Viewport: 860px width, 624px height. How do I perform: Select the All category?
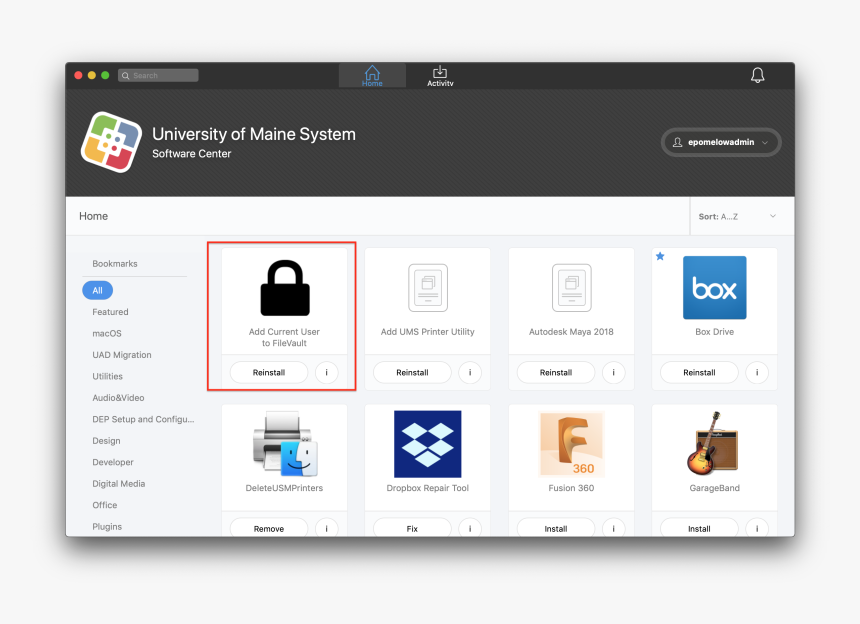pyautogui.click(x=97, y=290)
